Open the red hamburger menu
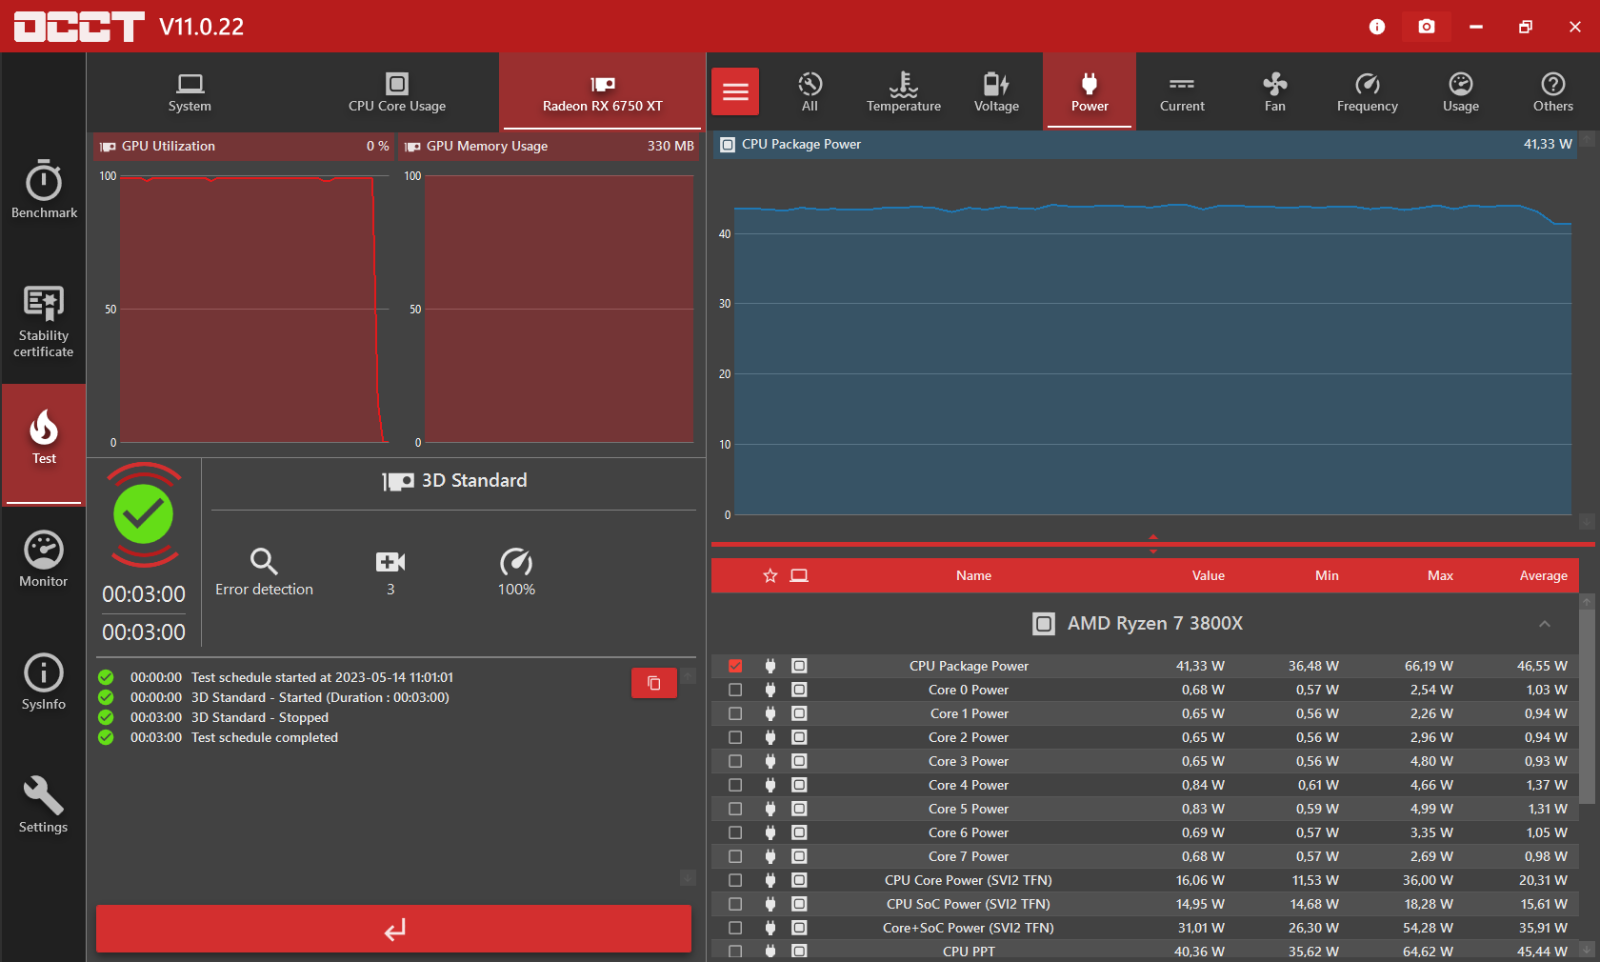Screen dimensions: 1600x962 coord(736,92)
